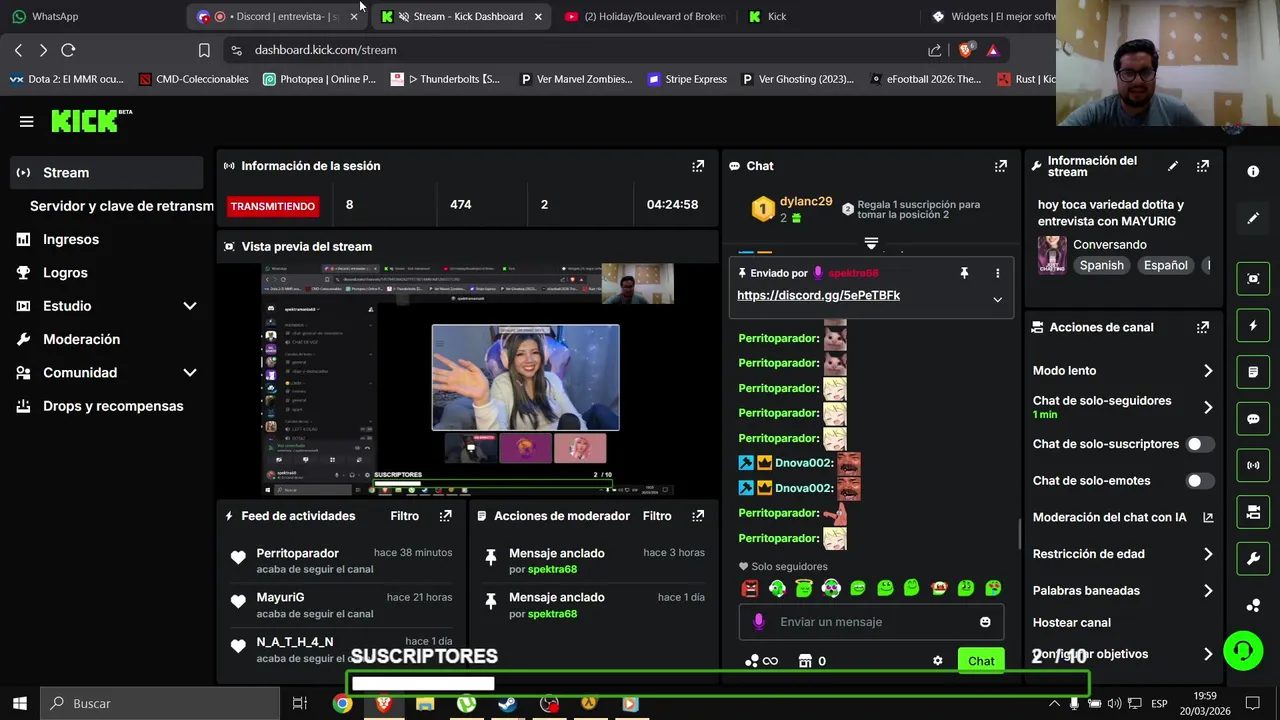Viewport: 1280px width, 720px height.
Task: Pop out the Chat panel
Action: pyautogui.click(x=1000, y=166)
